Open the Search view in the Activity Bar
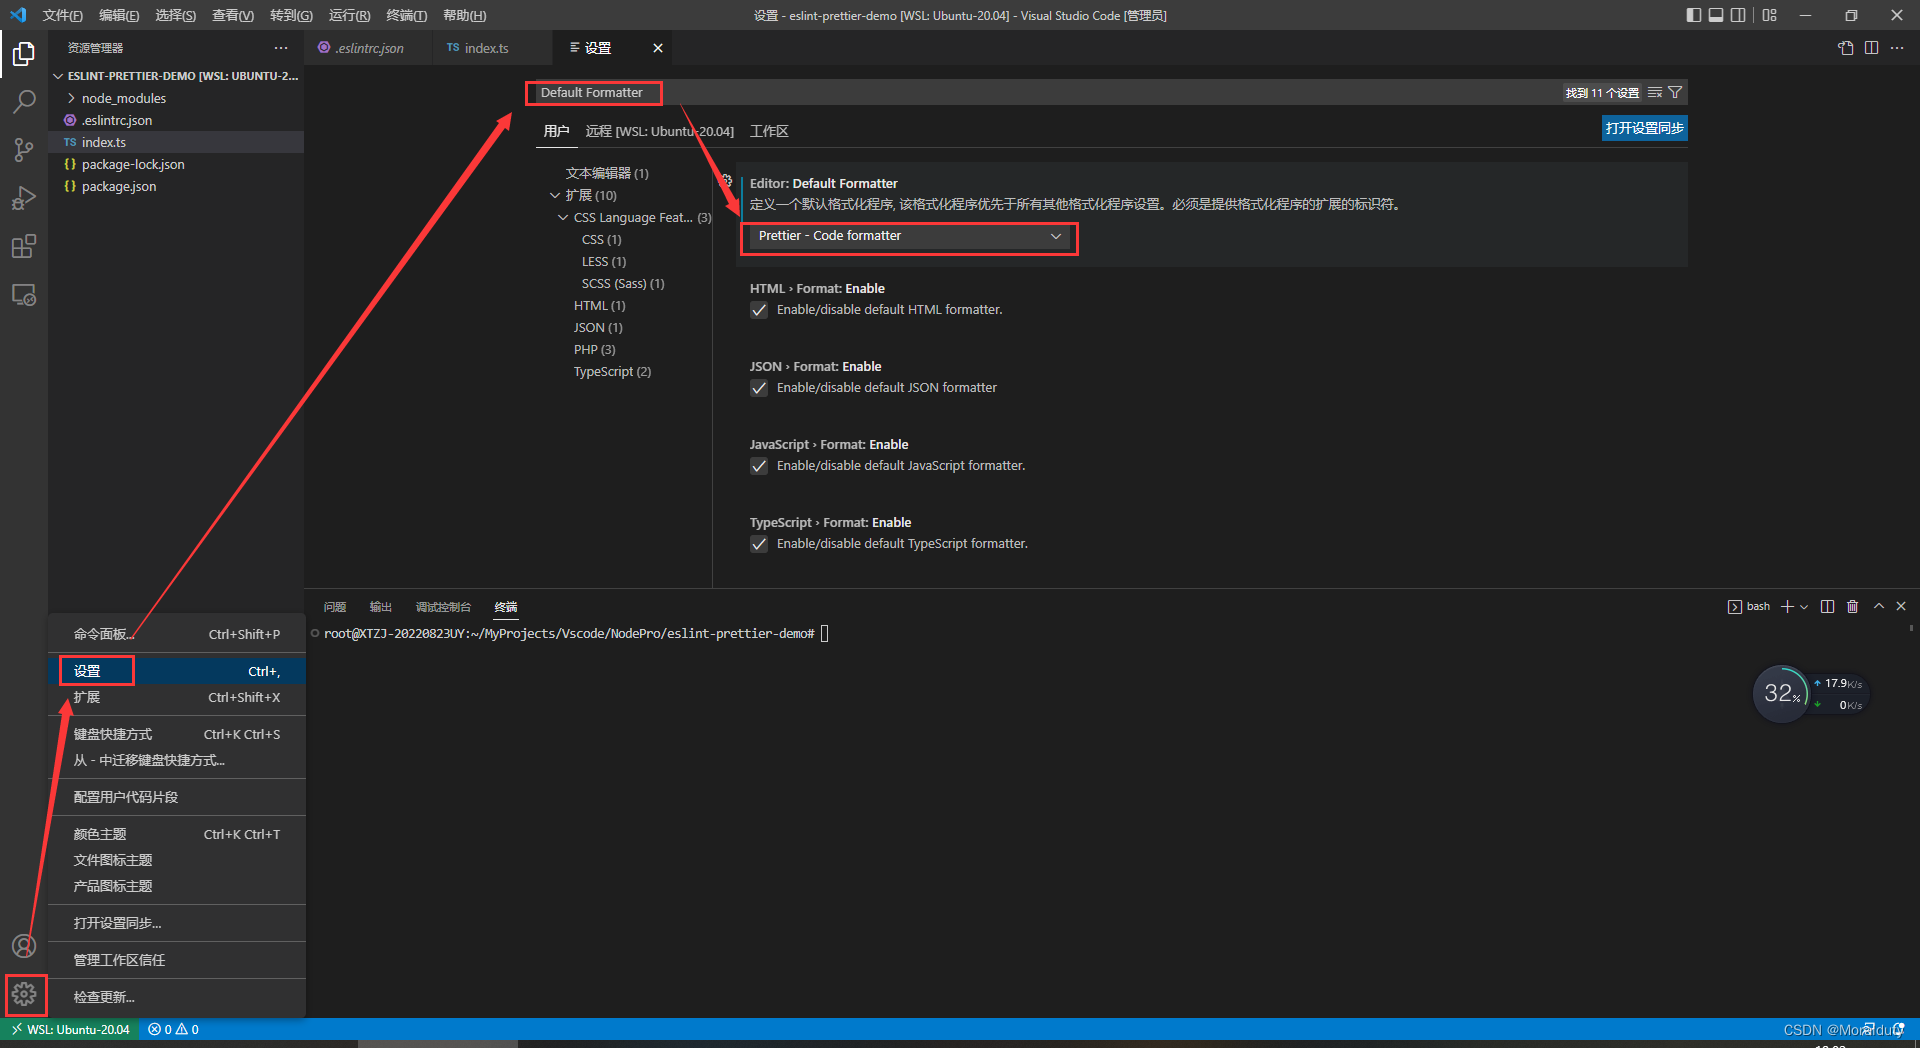The height and width of the screenshot is (1048, 1920). click(x=24, y=101)
